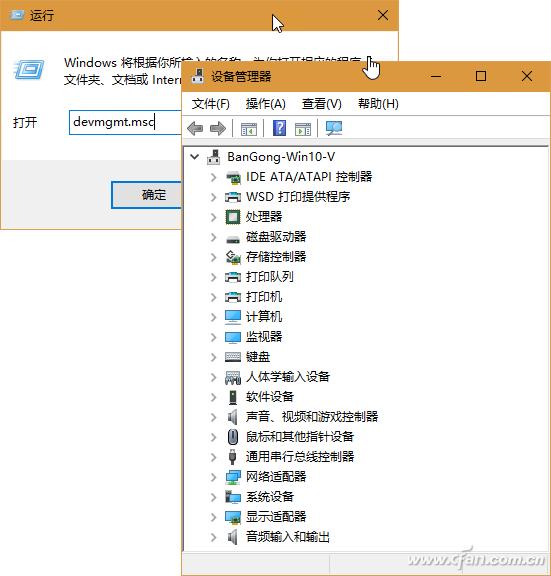Close the 设备管理器 window
This screenshot has height=576, width=551.
527,76
